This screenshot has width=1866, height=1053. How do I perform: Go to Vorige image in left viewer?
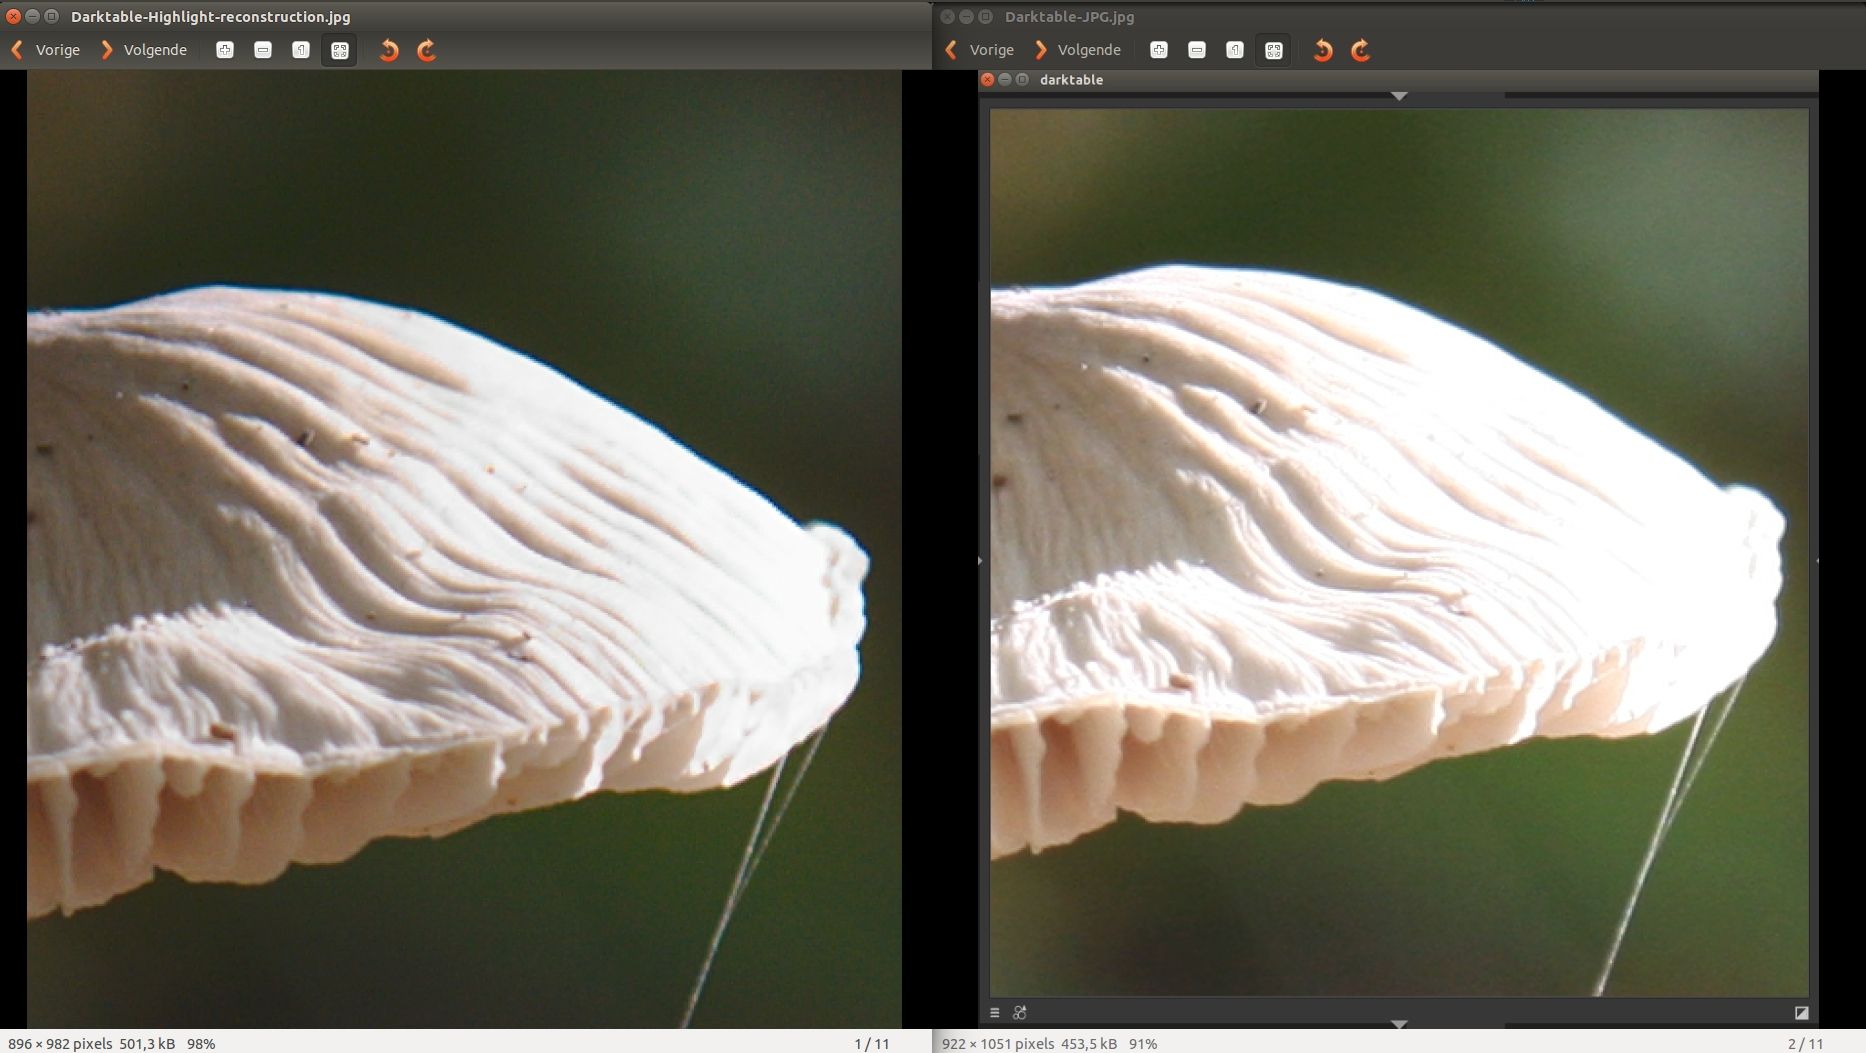46,50
